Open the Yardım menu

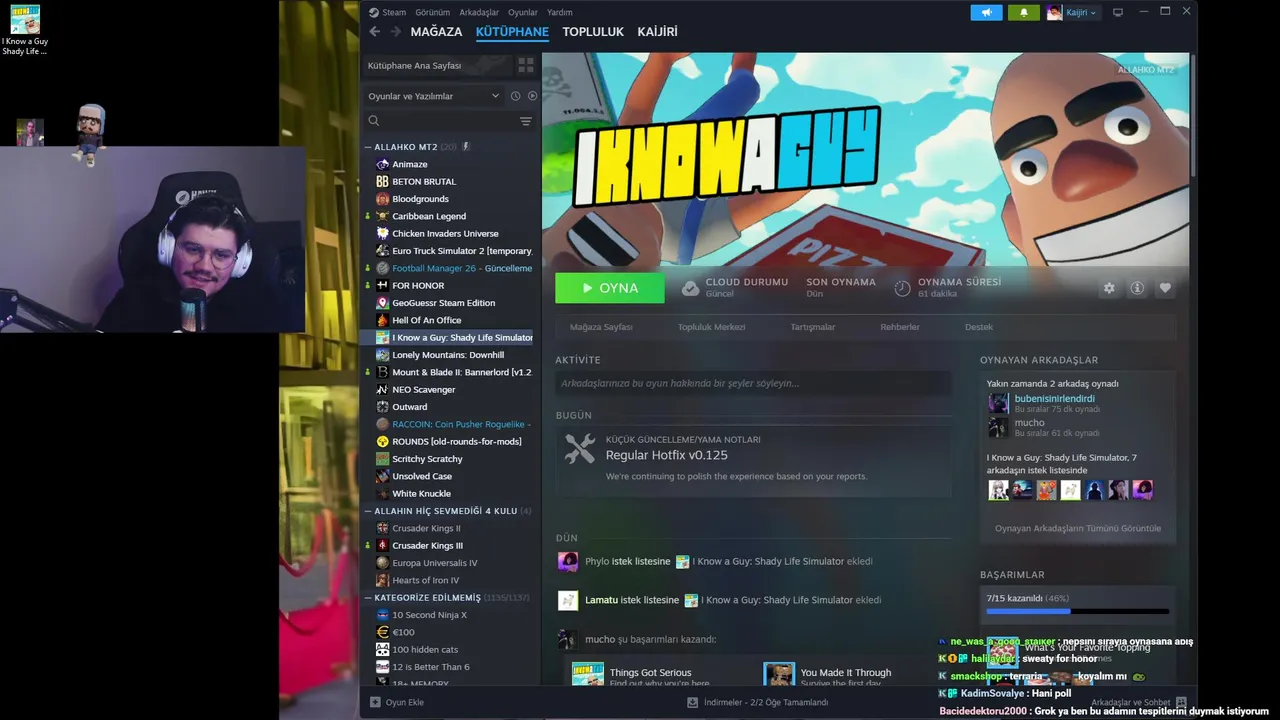tap(560, 12)
